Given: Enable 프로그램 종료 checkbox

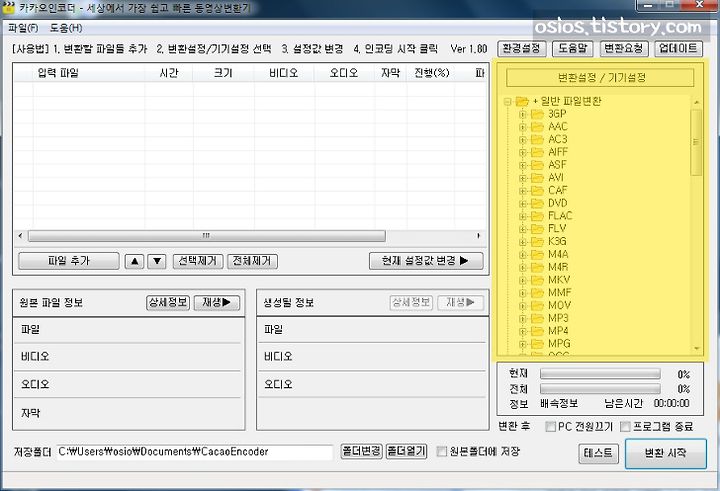Looking at the screenshot, I should pyautogui.click(x=625, y=426).
